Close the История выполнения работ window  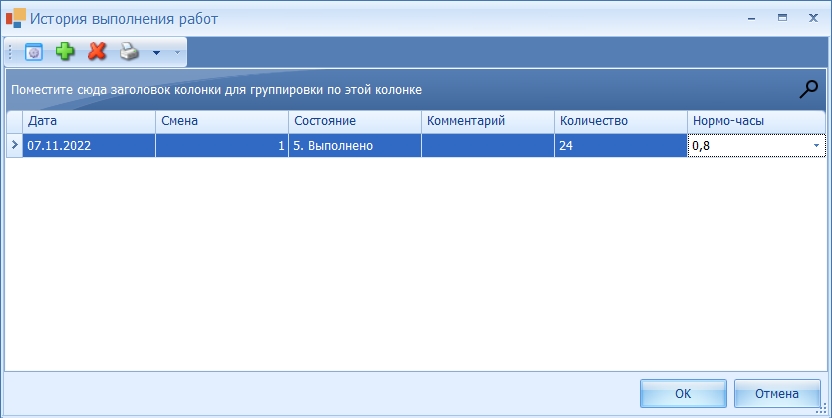click(813, 18)
